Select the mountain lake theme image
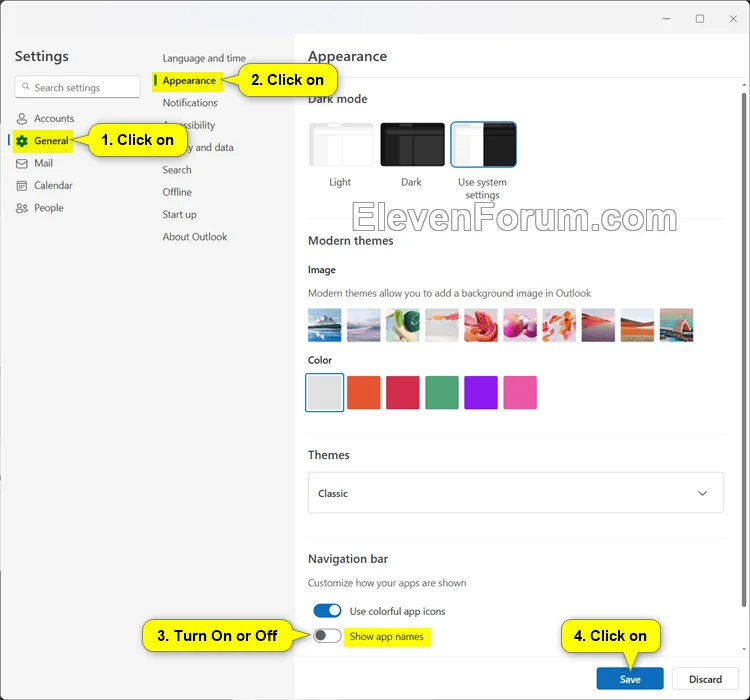Image resolution: width=750 pixels, height=700 pixels. 325,325
